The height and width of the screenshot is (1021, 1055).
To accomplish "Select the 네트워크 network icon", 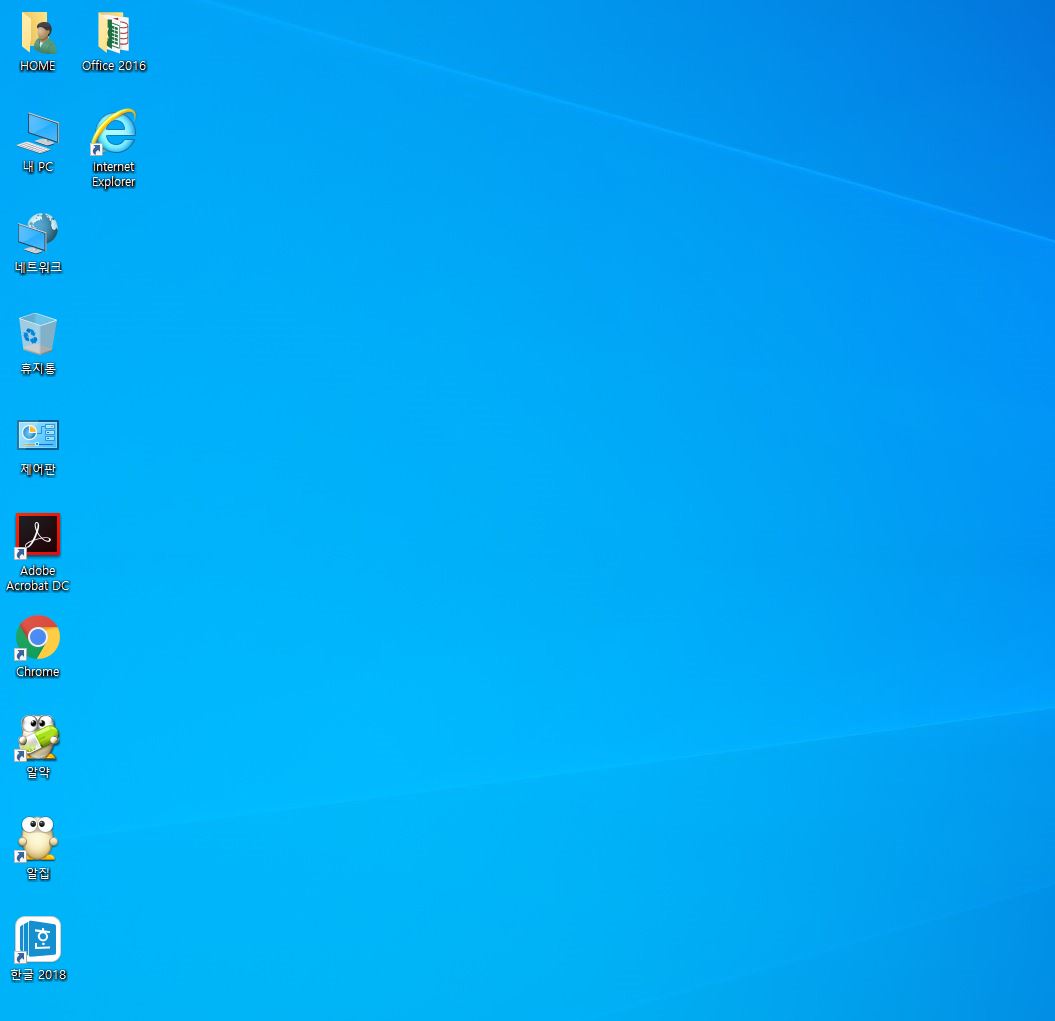I will pos(38,233).
